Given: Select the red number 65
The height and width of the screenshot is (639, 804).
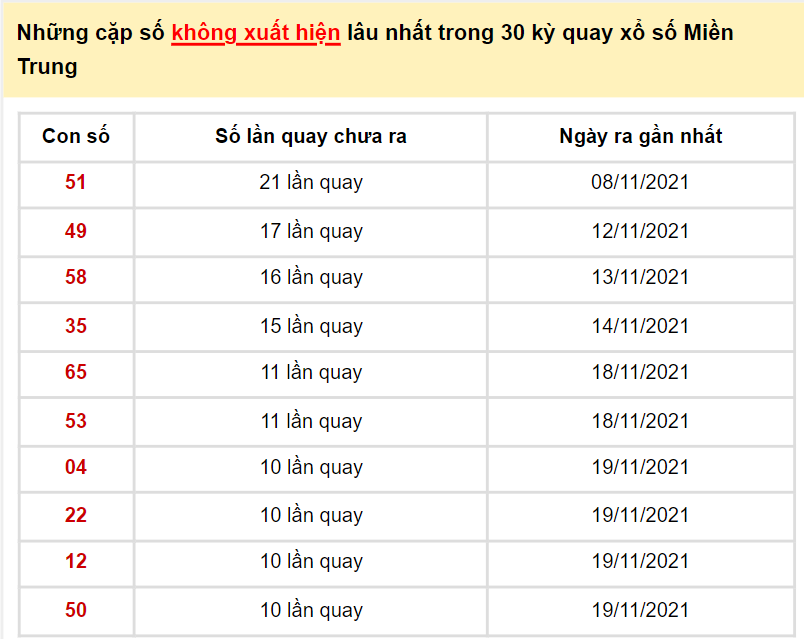Looking at the screenshot, I should pyautogui.click(x=76, y=372).
